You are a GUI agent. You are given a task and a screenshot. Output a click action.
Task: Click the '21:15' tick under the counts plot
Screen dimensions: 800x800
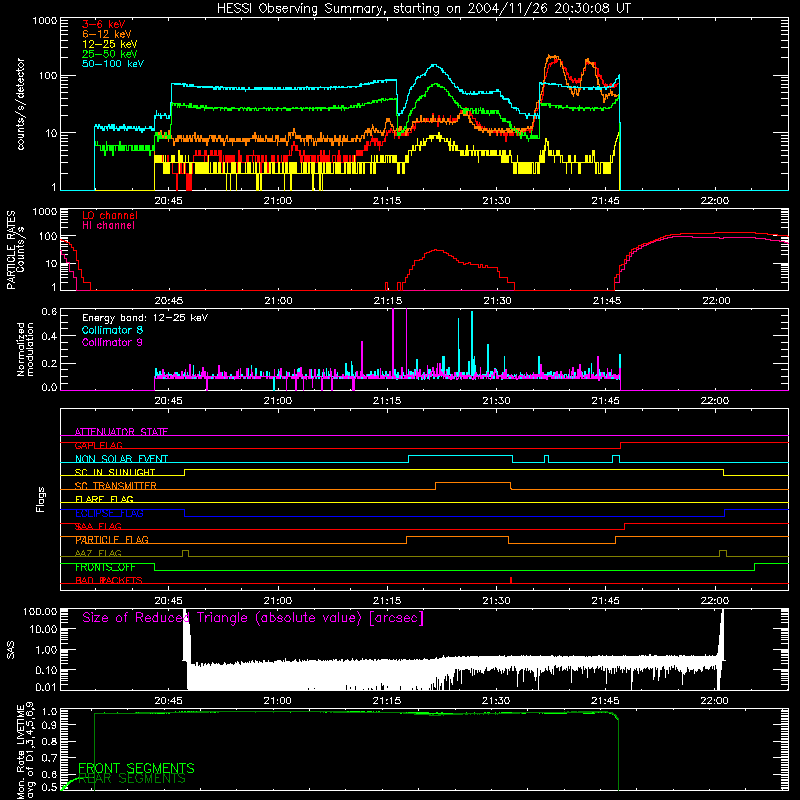pyautogui.click(x=387, y=201)
